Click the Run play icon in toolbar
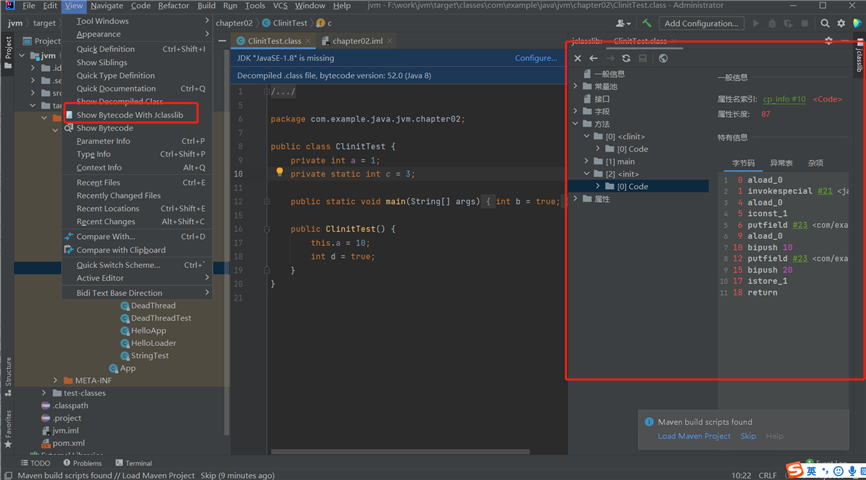 [756, 23]
